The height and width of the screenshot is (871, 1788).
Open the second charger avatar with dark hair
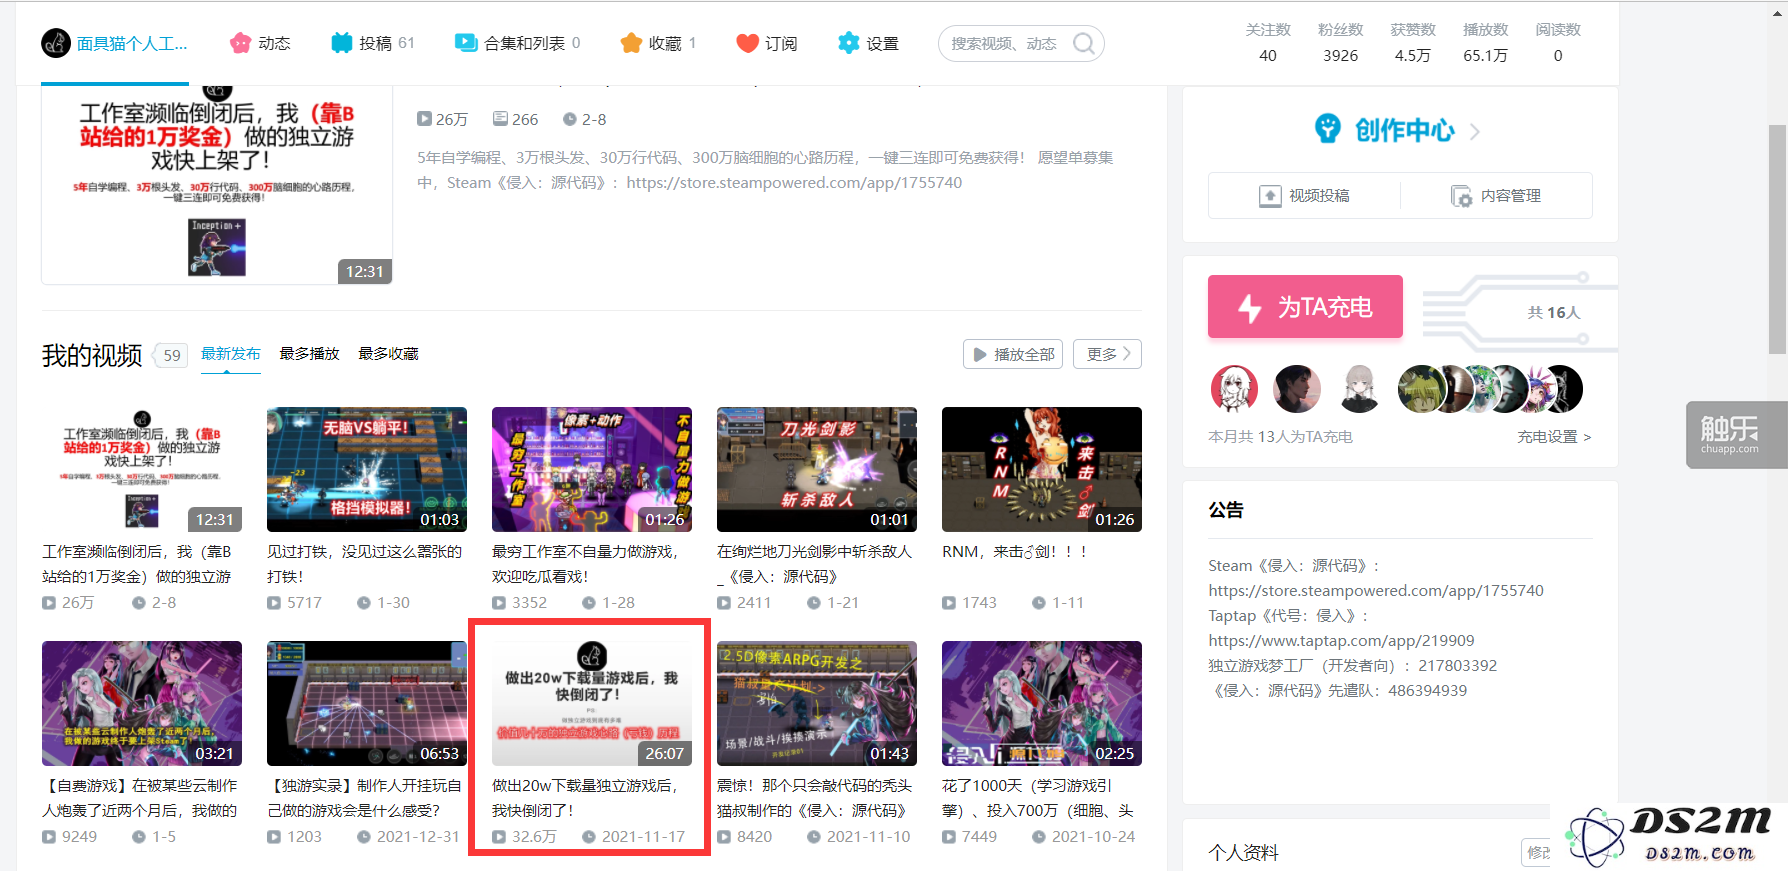pyautogui.click(x=1297, y=389)
